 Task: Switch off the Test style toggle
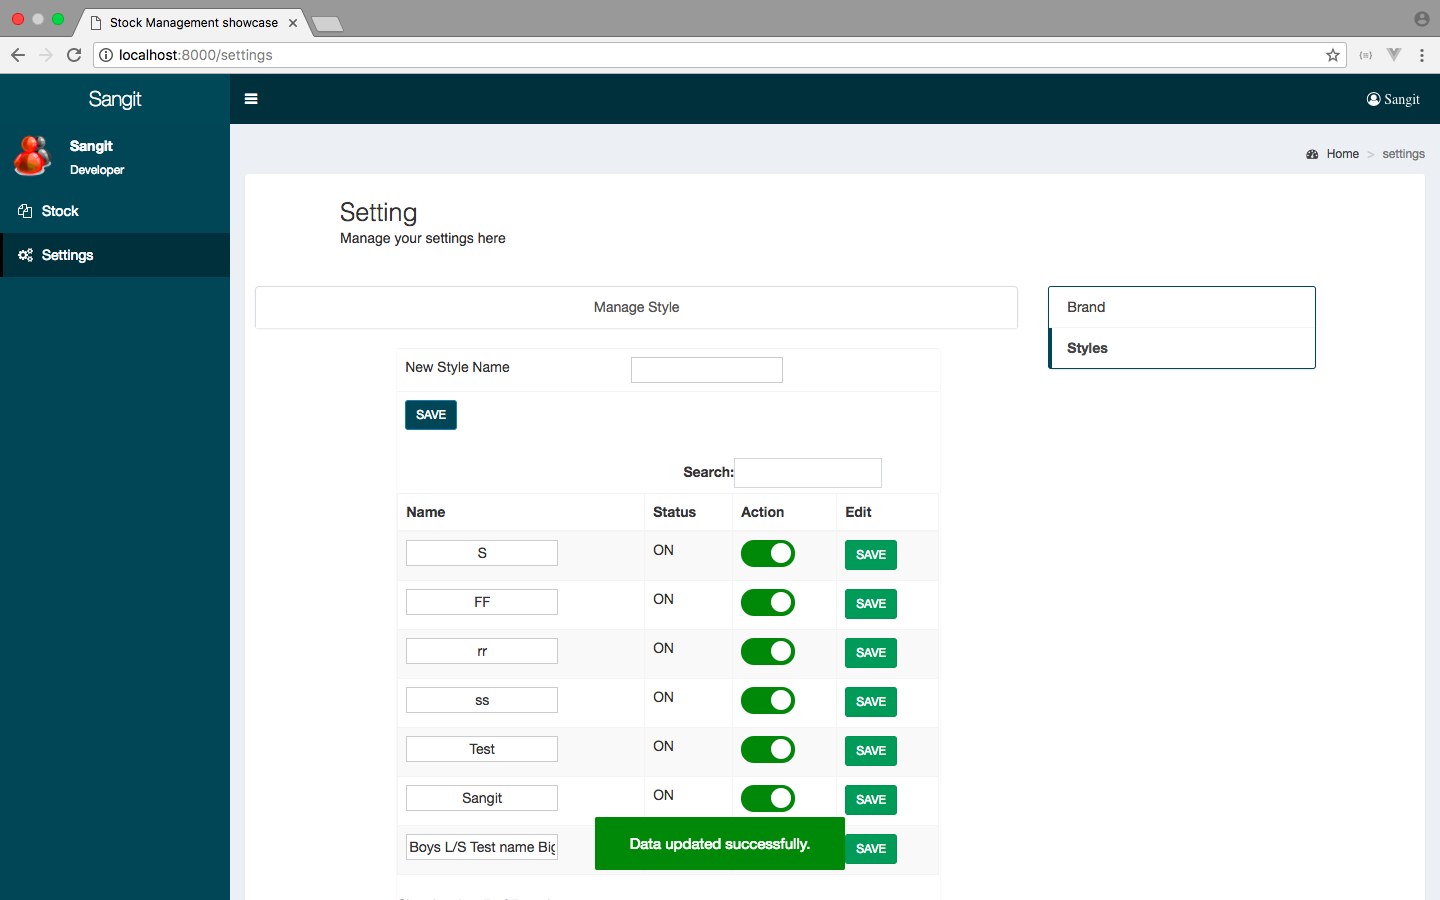[767, 750]
